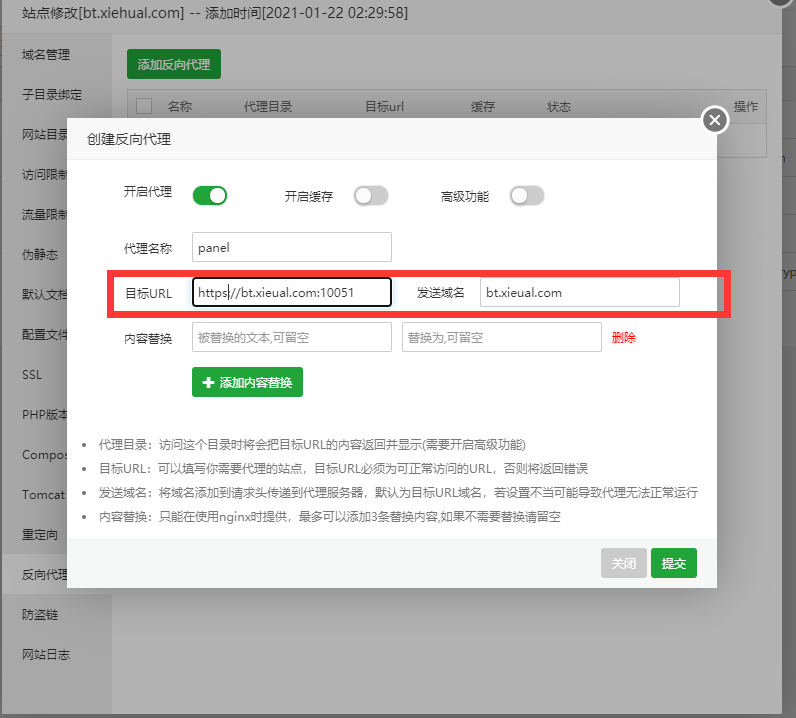Open 配置文件 sidebar item

tap(45, 335)
